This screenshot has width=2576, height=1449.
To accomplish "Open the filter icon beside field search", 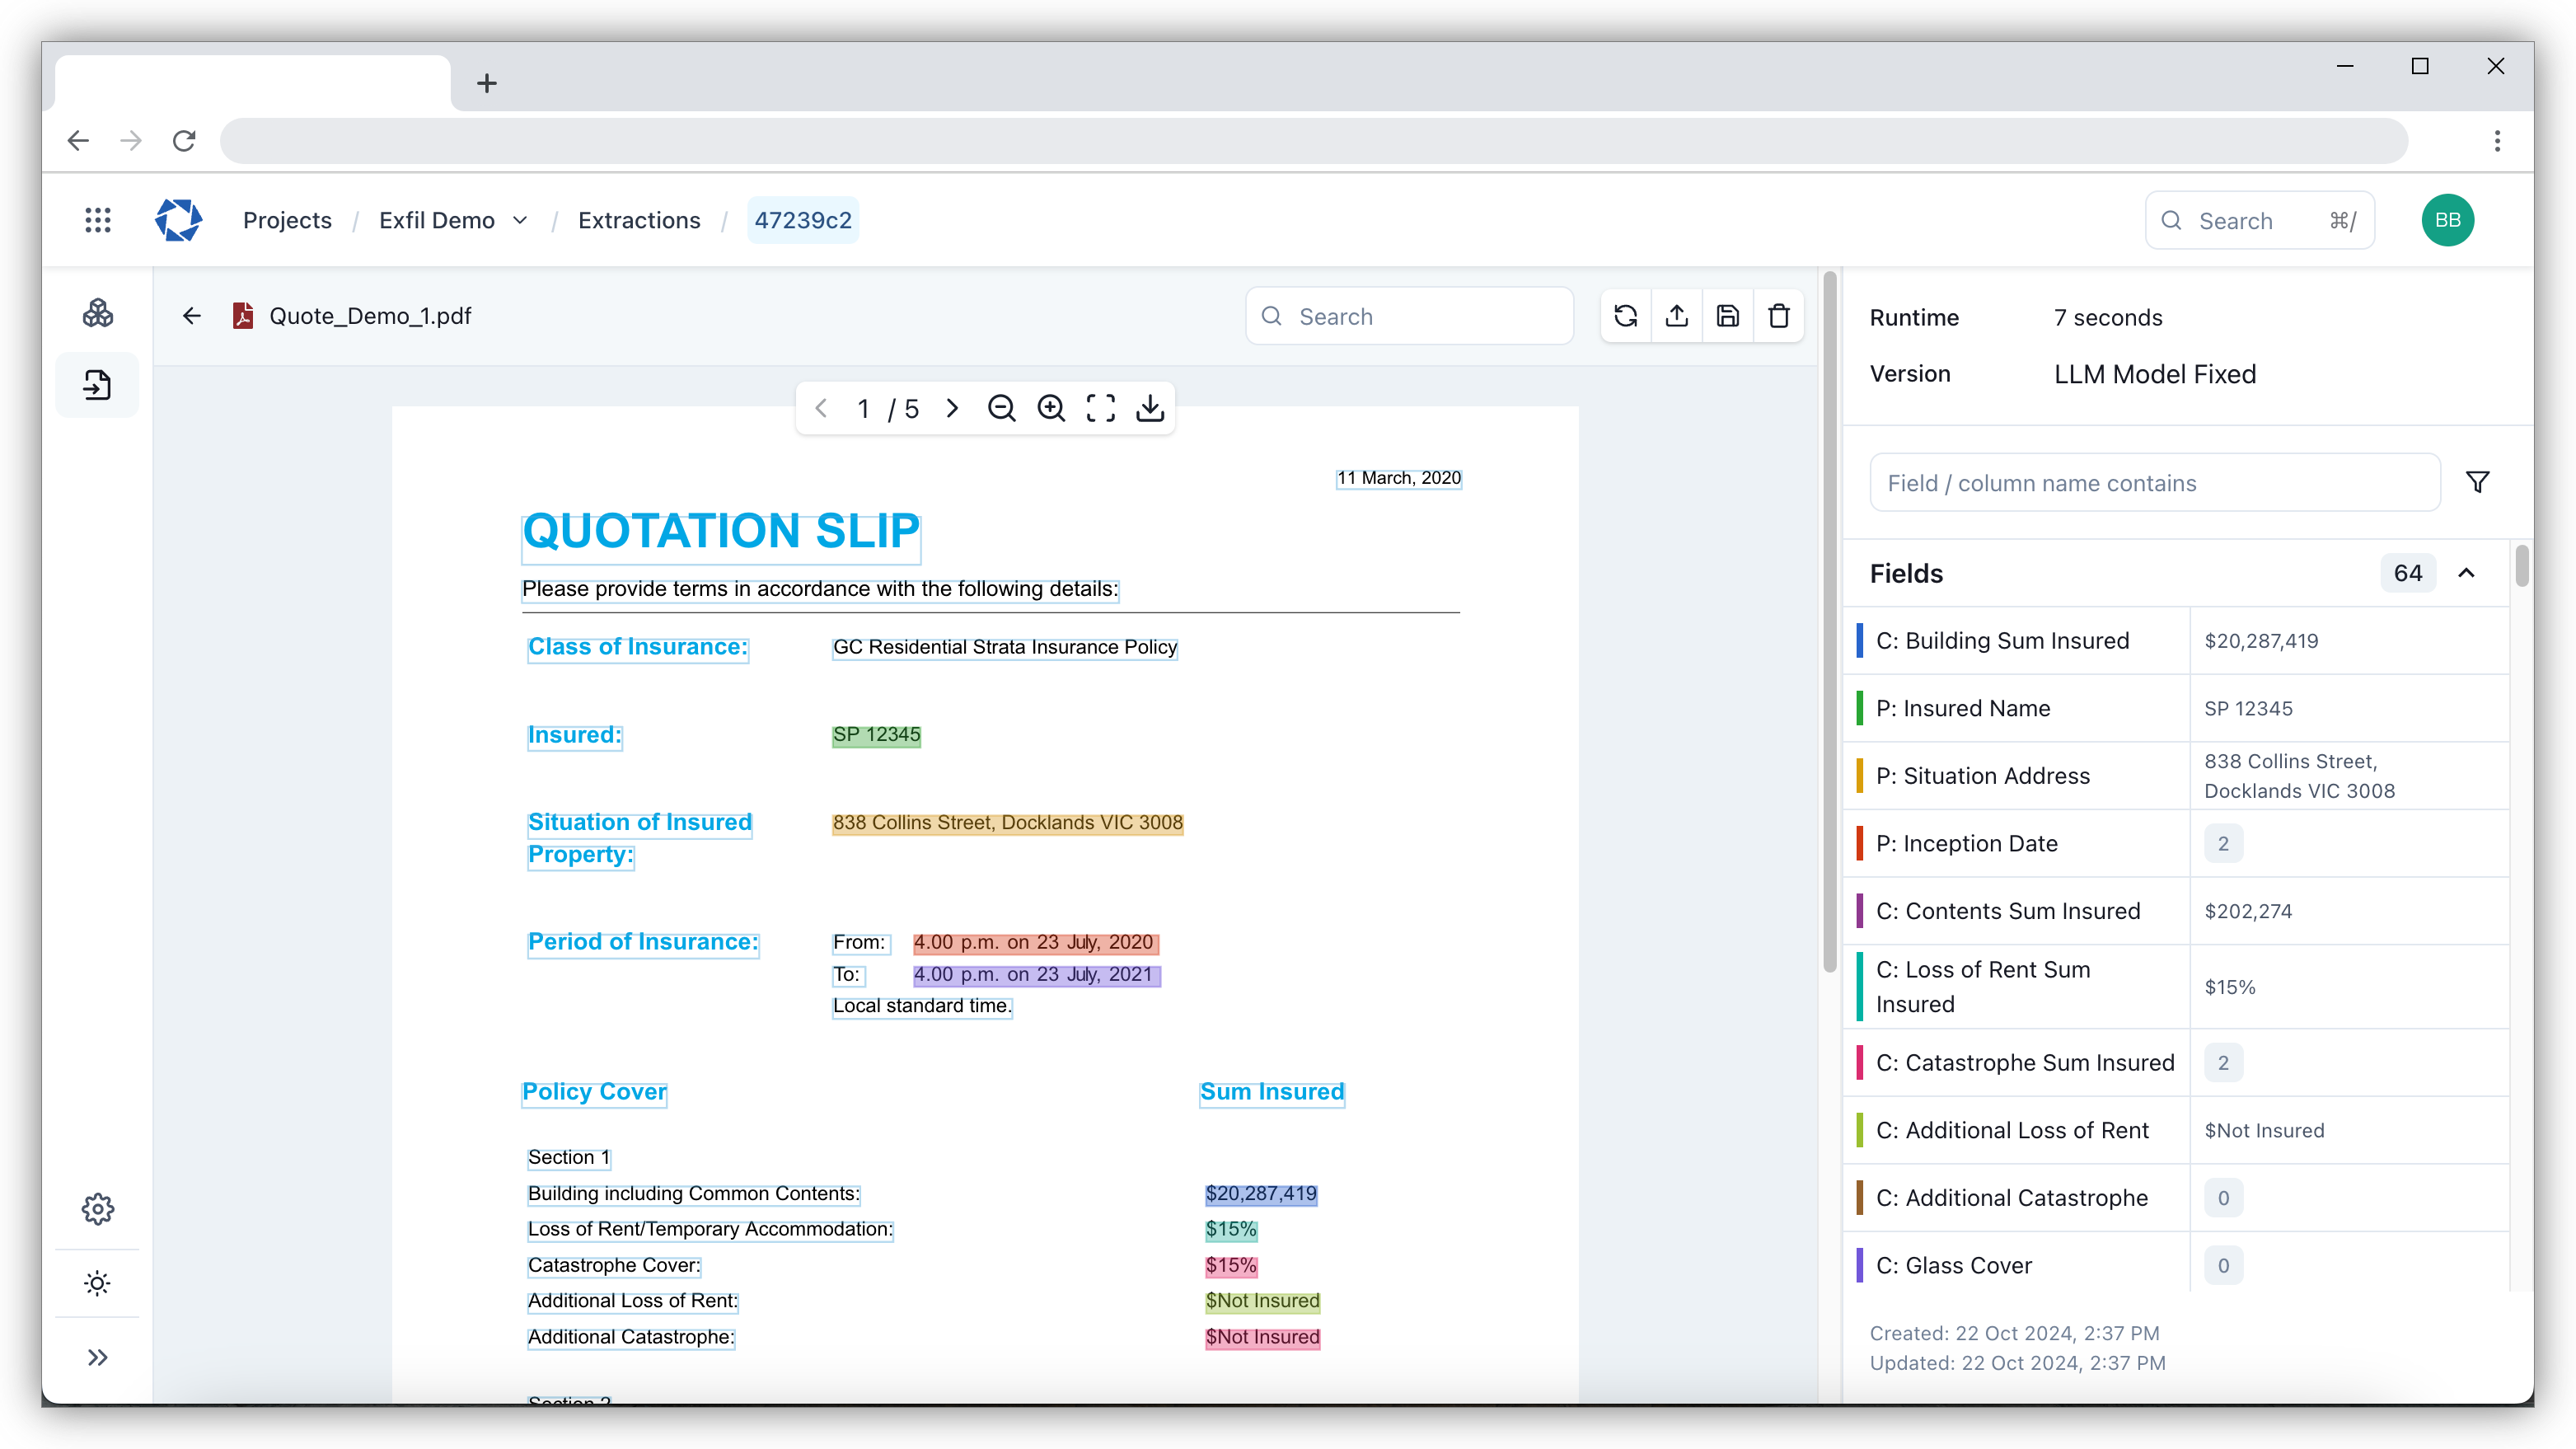I will (2477, 483).
